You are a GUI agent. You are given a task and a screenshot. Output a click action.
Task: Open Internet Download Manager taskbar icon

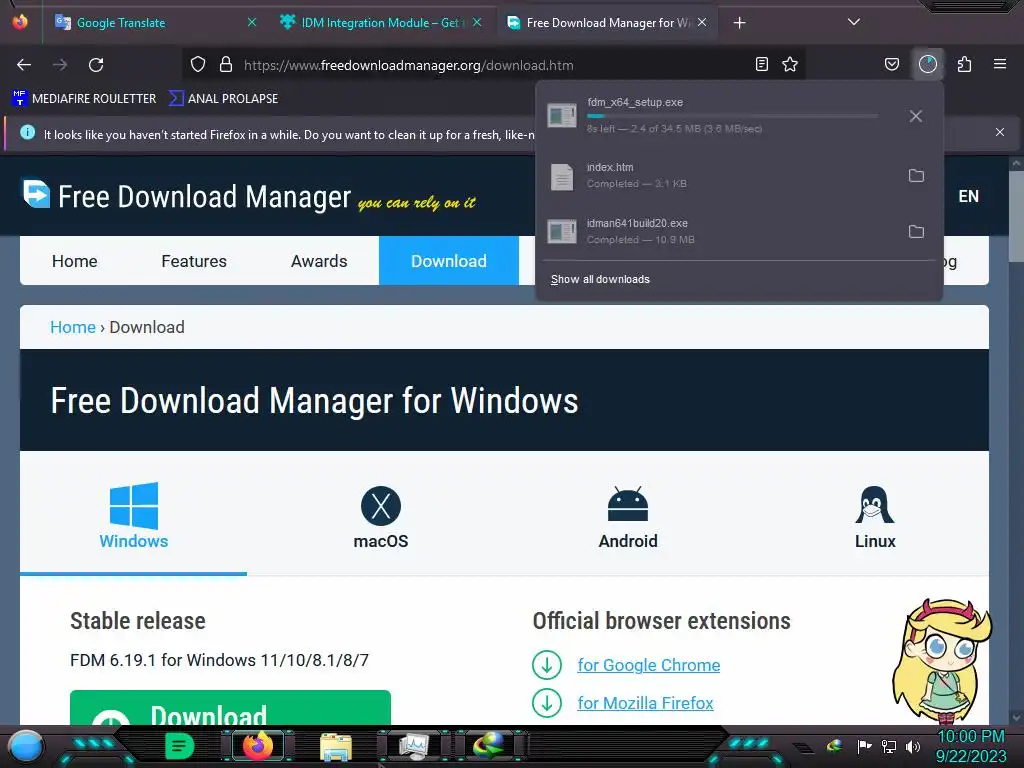tap(489, 745)
